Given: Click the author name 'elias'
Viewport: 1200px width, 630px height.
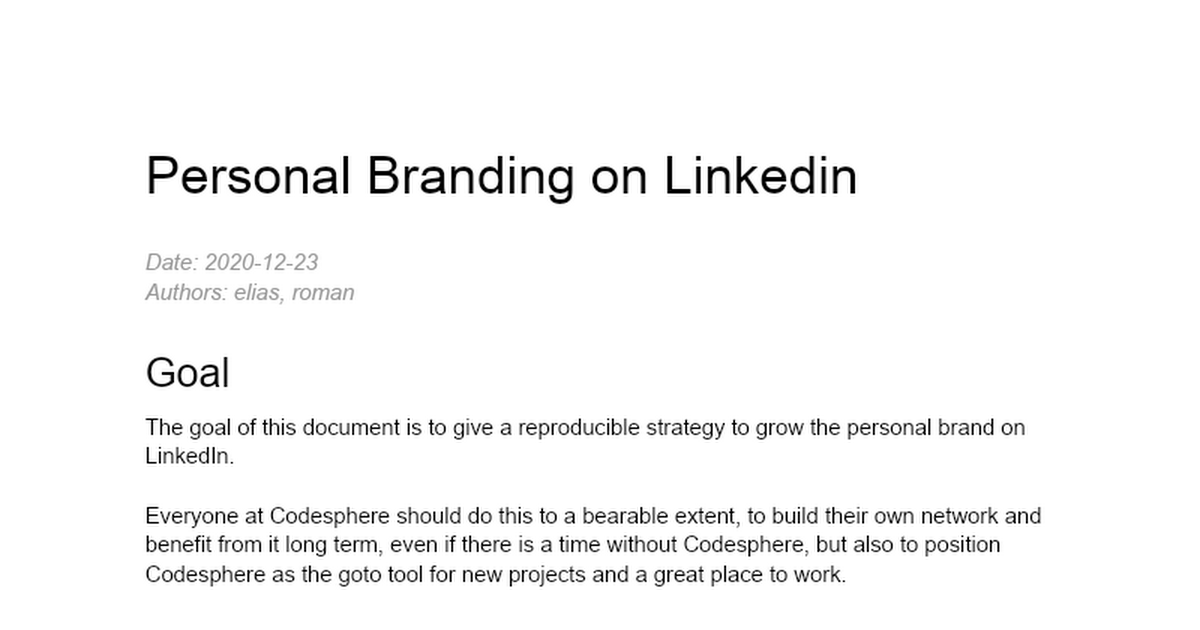Looking at the screenshot, I should coord(258,293).
